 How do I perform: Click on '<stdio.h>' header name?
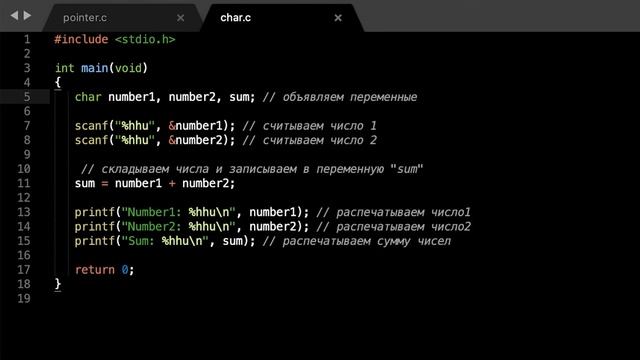click(x=145, y=40)
